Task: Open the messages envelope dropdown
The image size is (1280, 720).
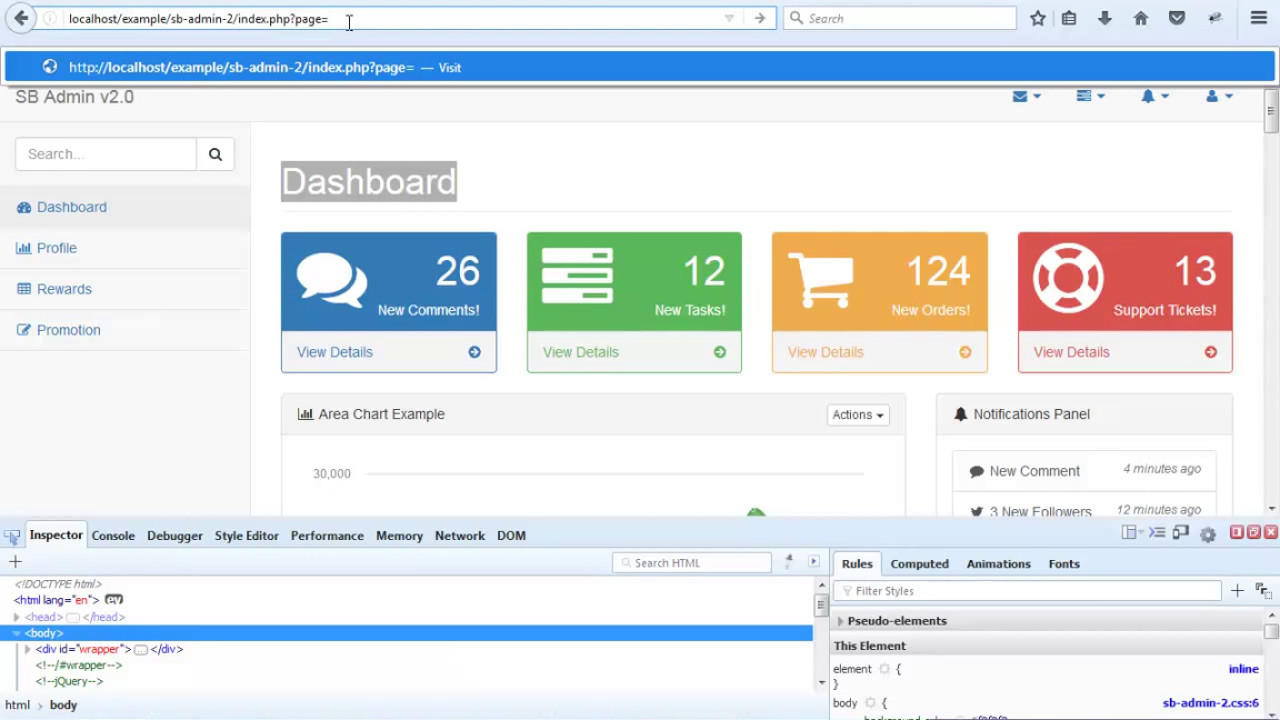Action: (x=1026, y=96)
